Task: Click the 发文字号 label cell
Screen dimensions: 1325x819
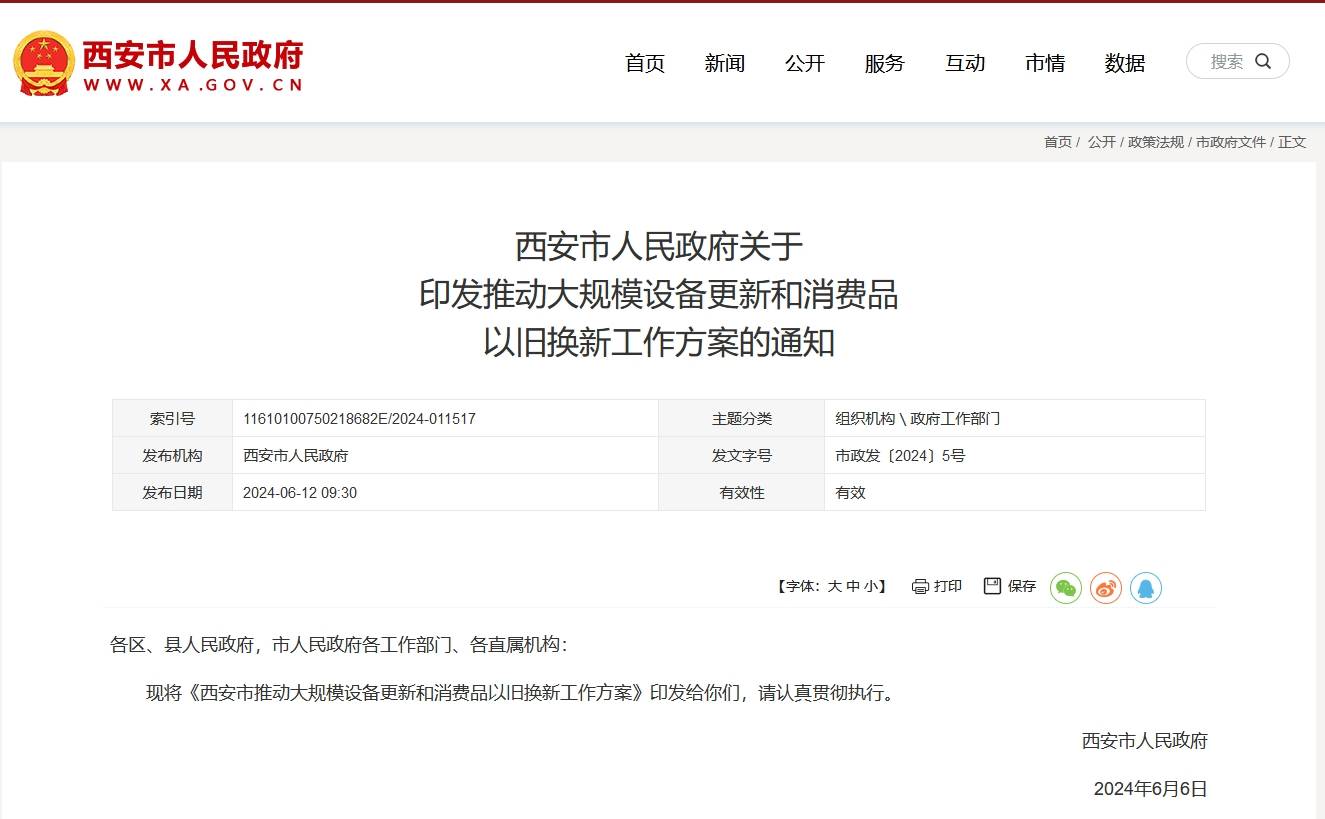Action: pos(742,456)
